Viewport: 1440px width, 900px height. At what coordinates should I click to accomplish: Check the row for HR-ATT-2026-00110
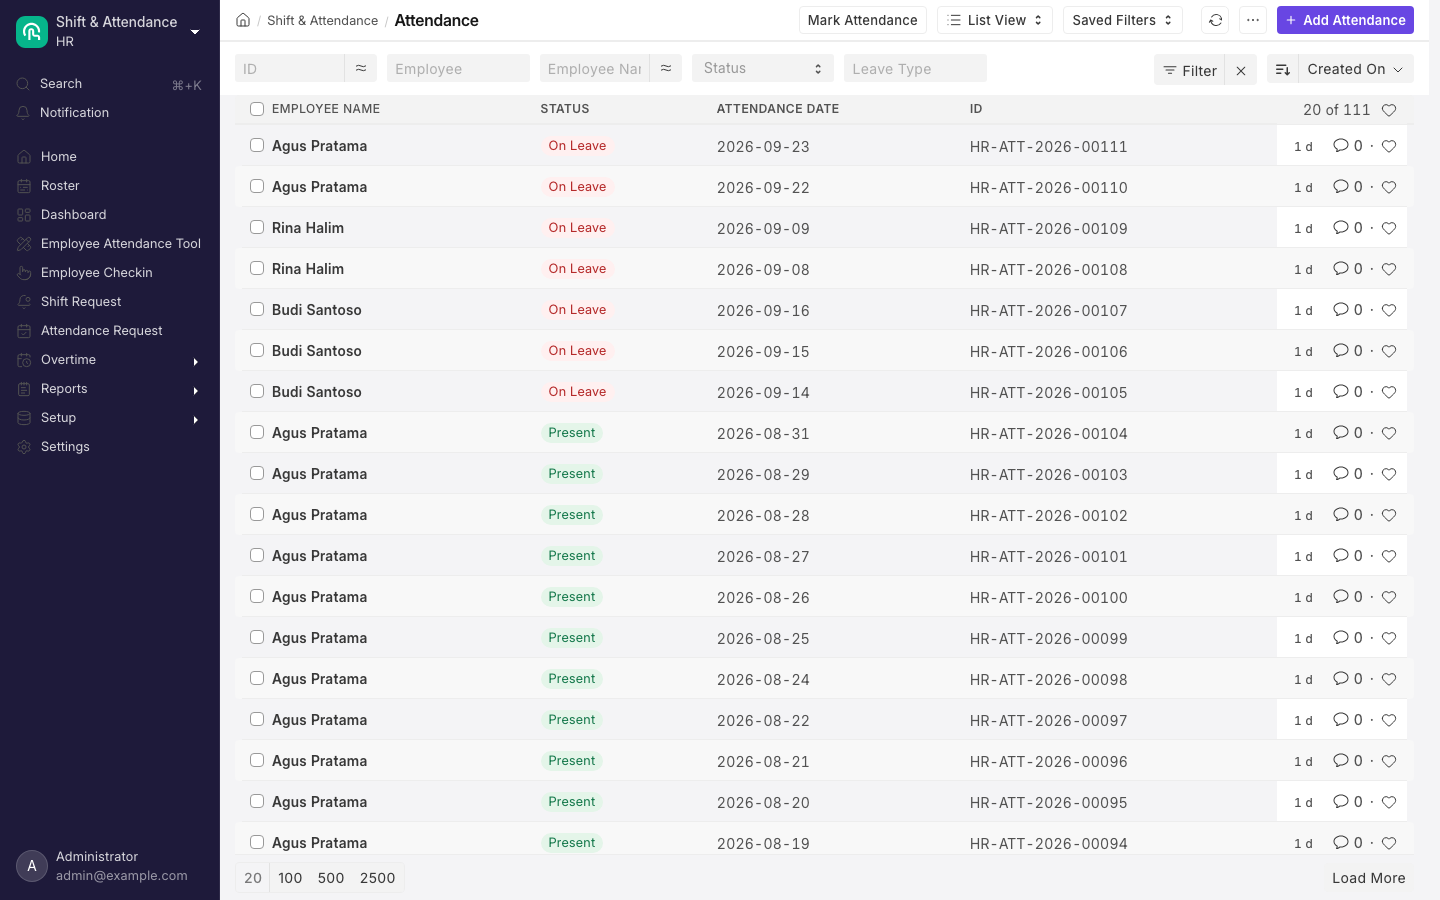tap(257, 186)
